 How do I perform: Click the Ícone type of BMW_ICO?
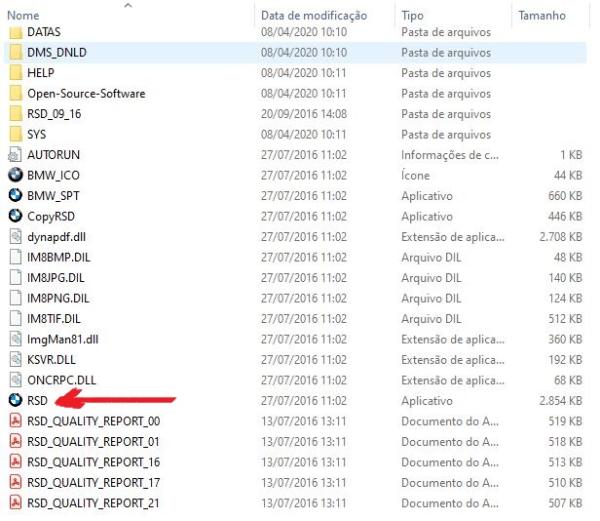click(x=415, y=175)
